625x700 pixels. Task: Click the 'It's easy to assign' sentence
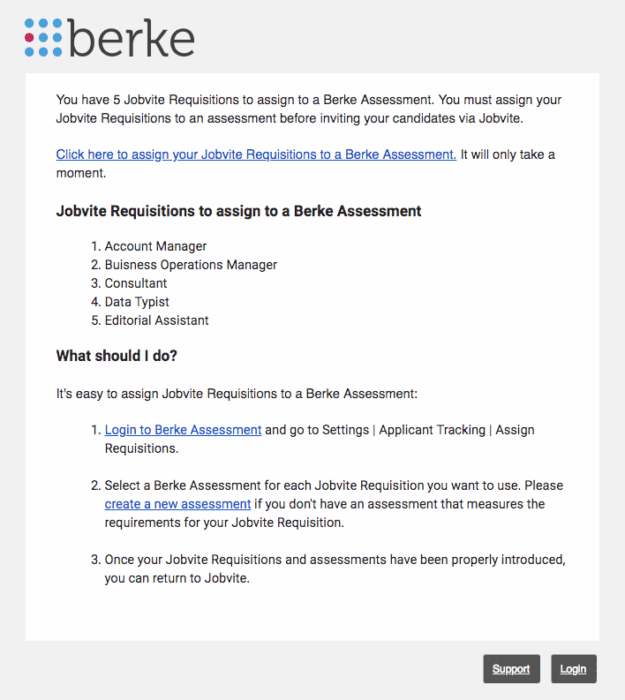pos(237,394)
